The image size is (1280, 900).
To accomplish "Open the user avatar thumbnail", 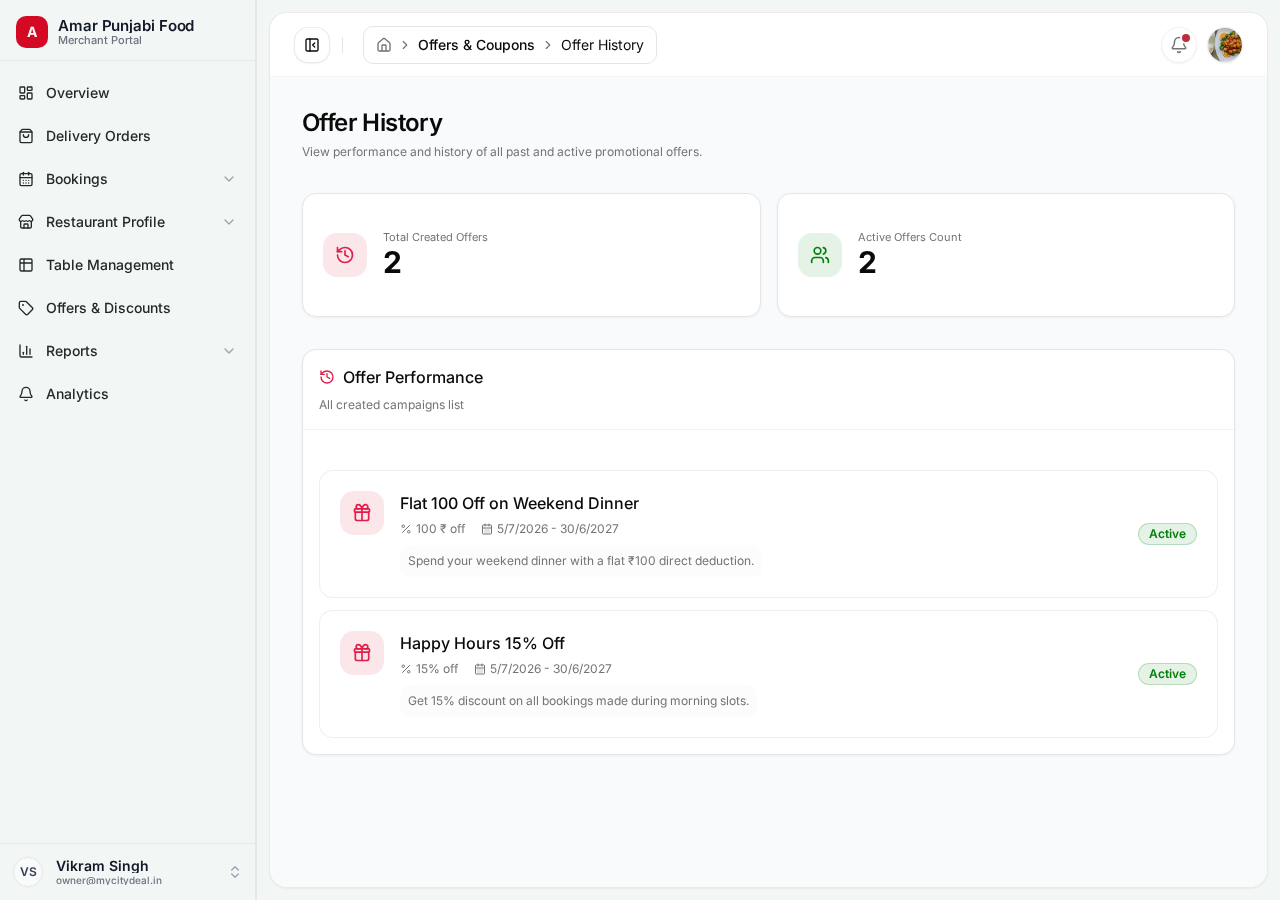I will [x=1225, y=45].
